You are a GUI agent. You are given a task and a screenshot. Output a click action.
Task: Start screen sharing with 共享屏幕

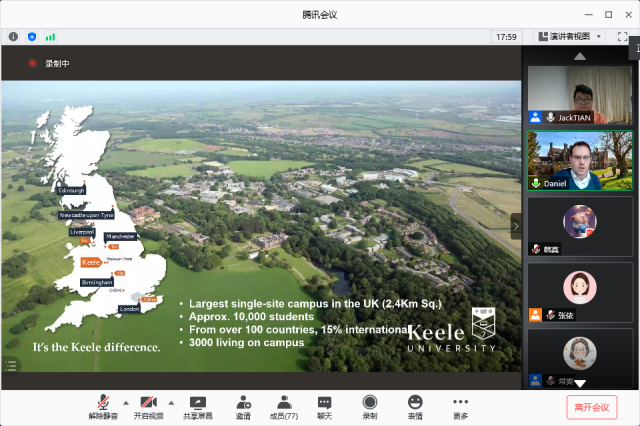point(198,407)
